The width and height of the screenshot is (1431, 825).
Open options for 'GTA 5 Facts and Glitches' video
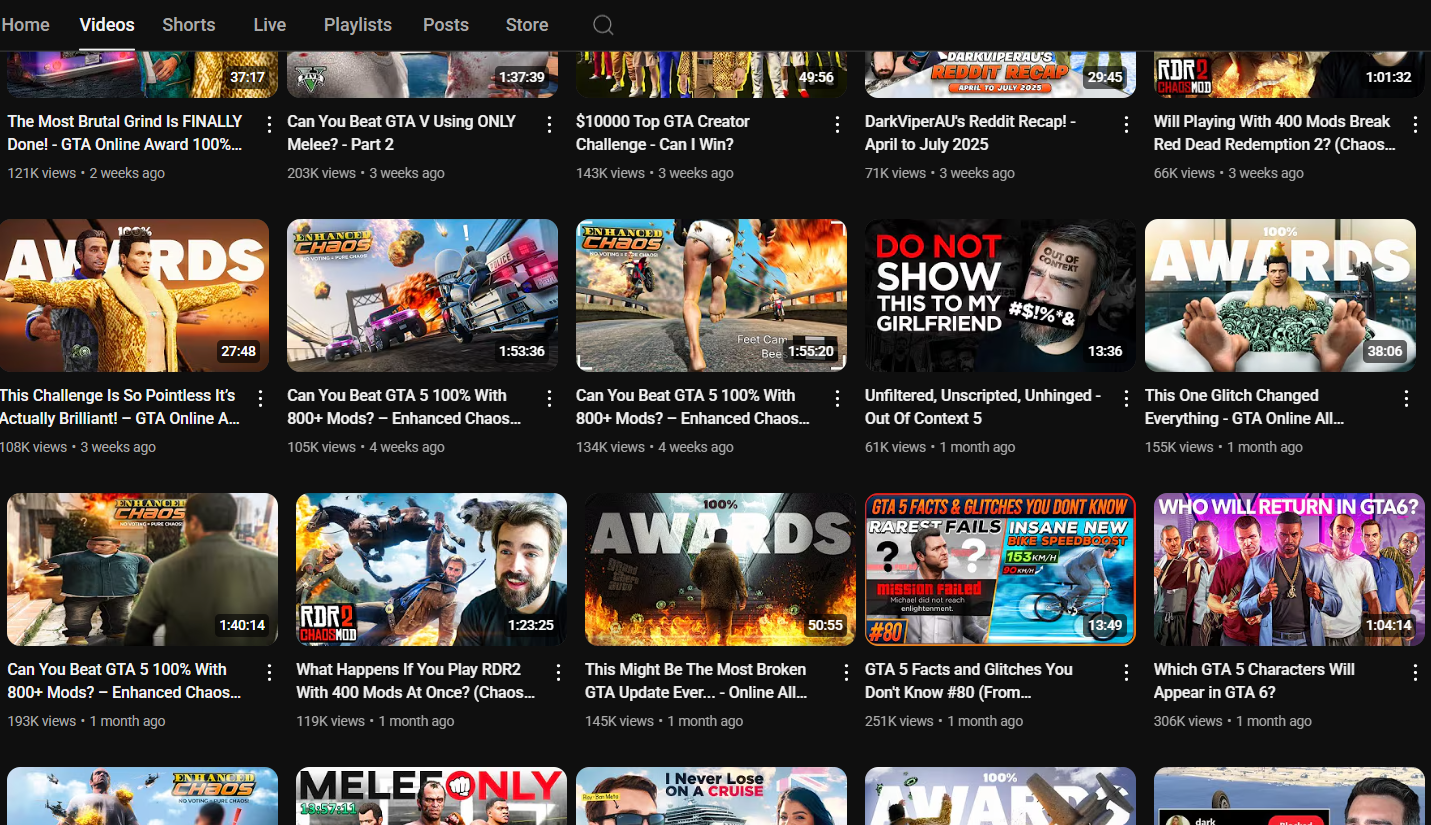(x=1126, y=672)
